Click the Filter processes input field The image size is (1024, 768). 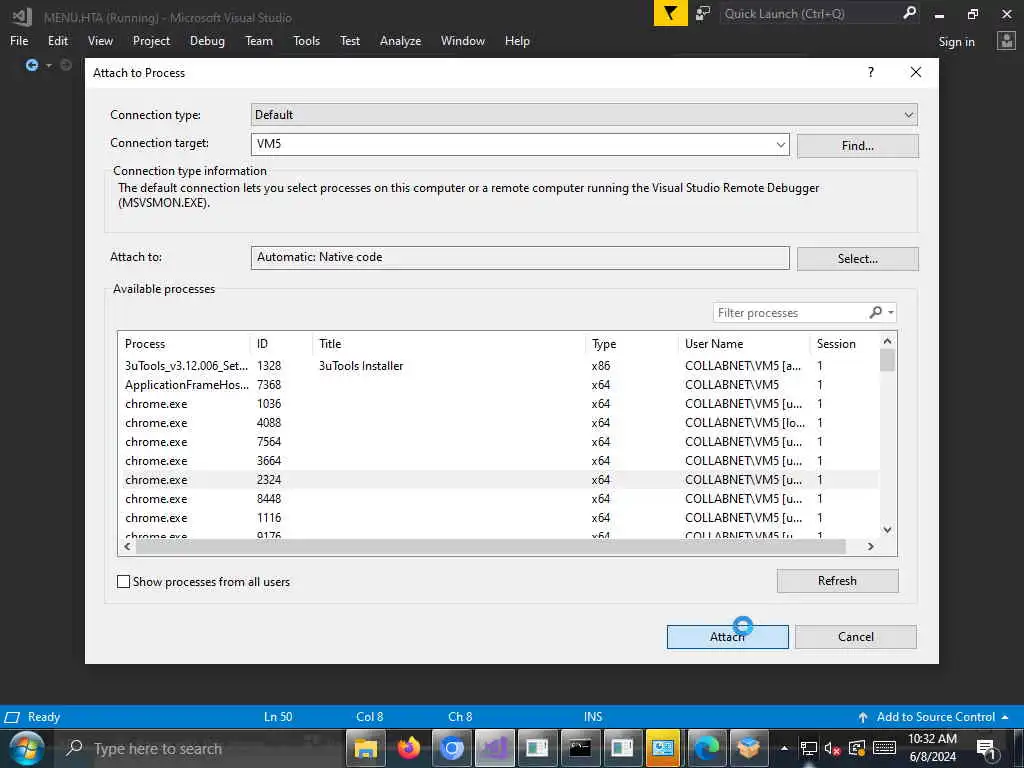792,313
